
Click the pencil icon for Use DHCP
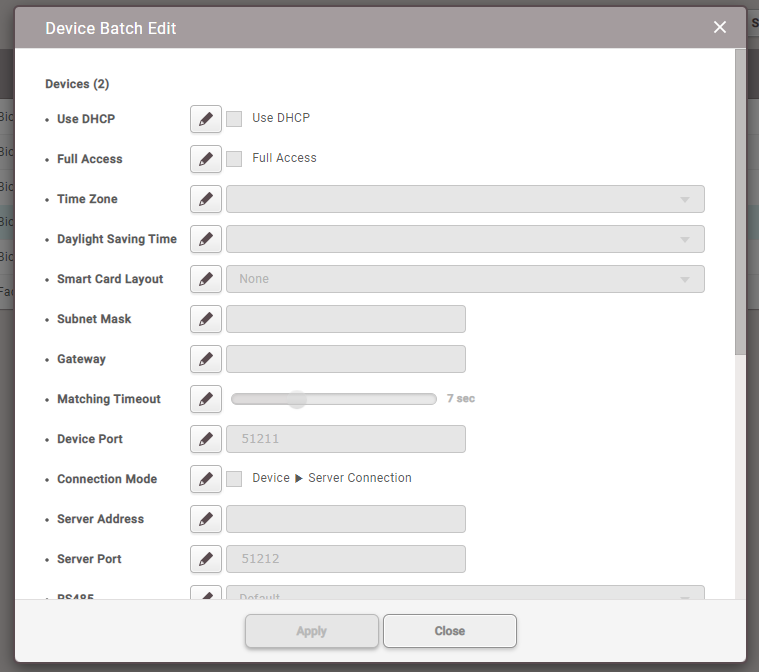click(x=205, y=119)
